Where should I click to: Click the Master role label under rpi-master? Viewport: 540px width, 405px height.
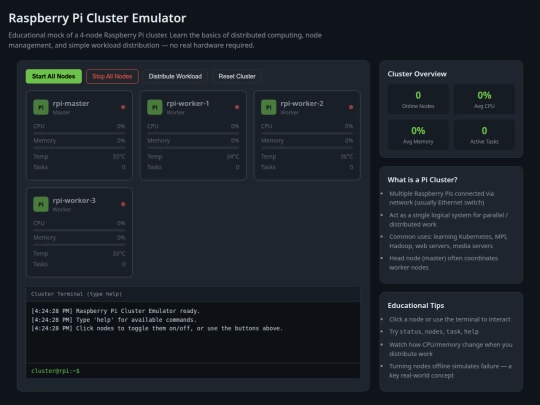click(61, 113)
